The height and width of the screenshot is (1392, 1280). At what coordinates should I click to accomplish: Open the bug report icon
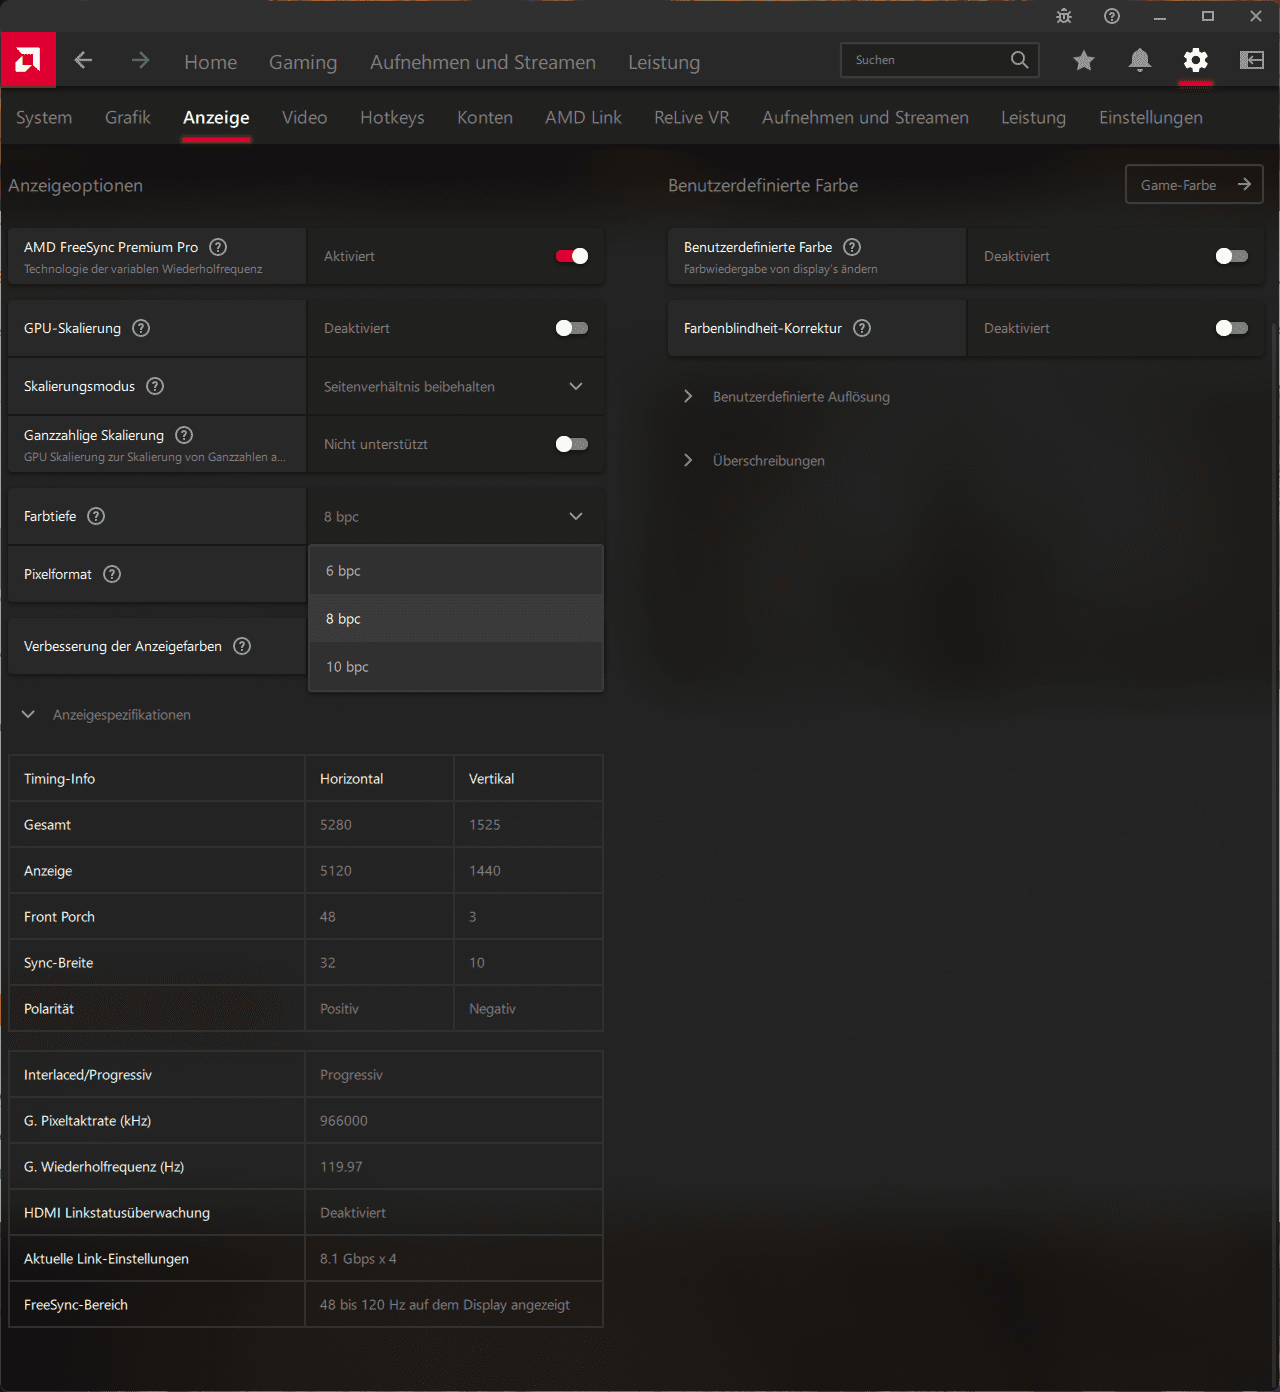pos(1064,16)
